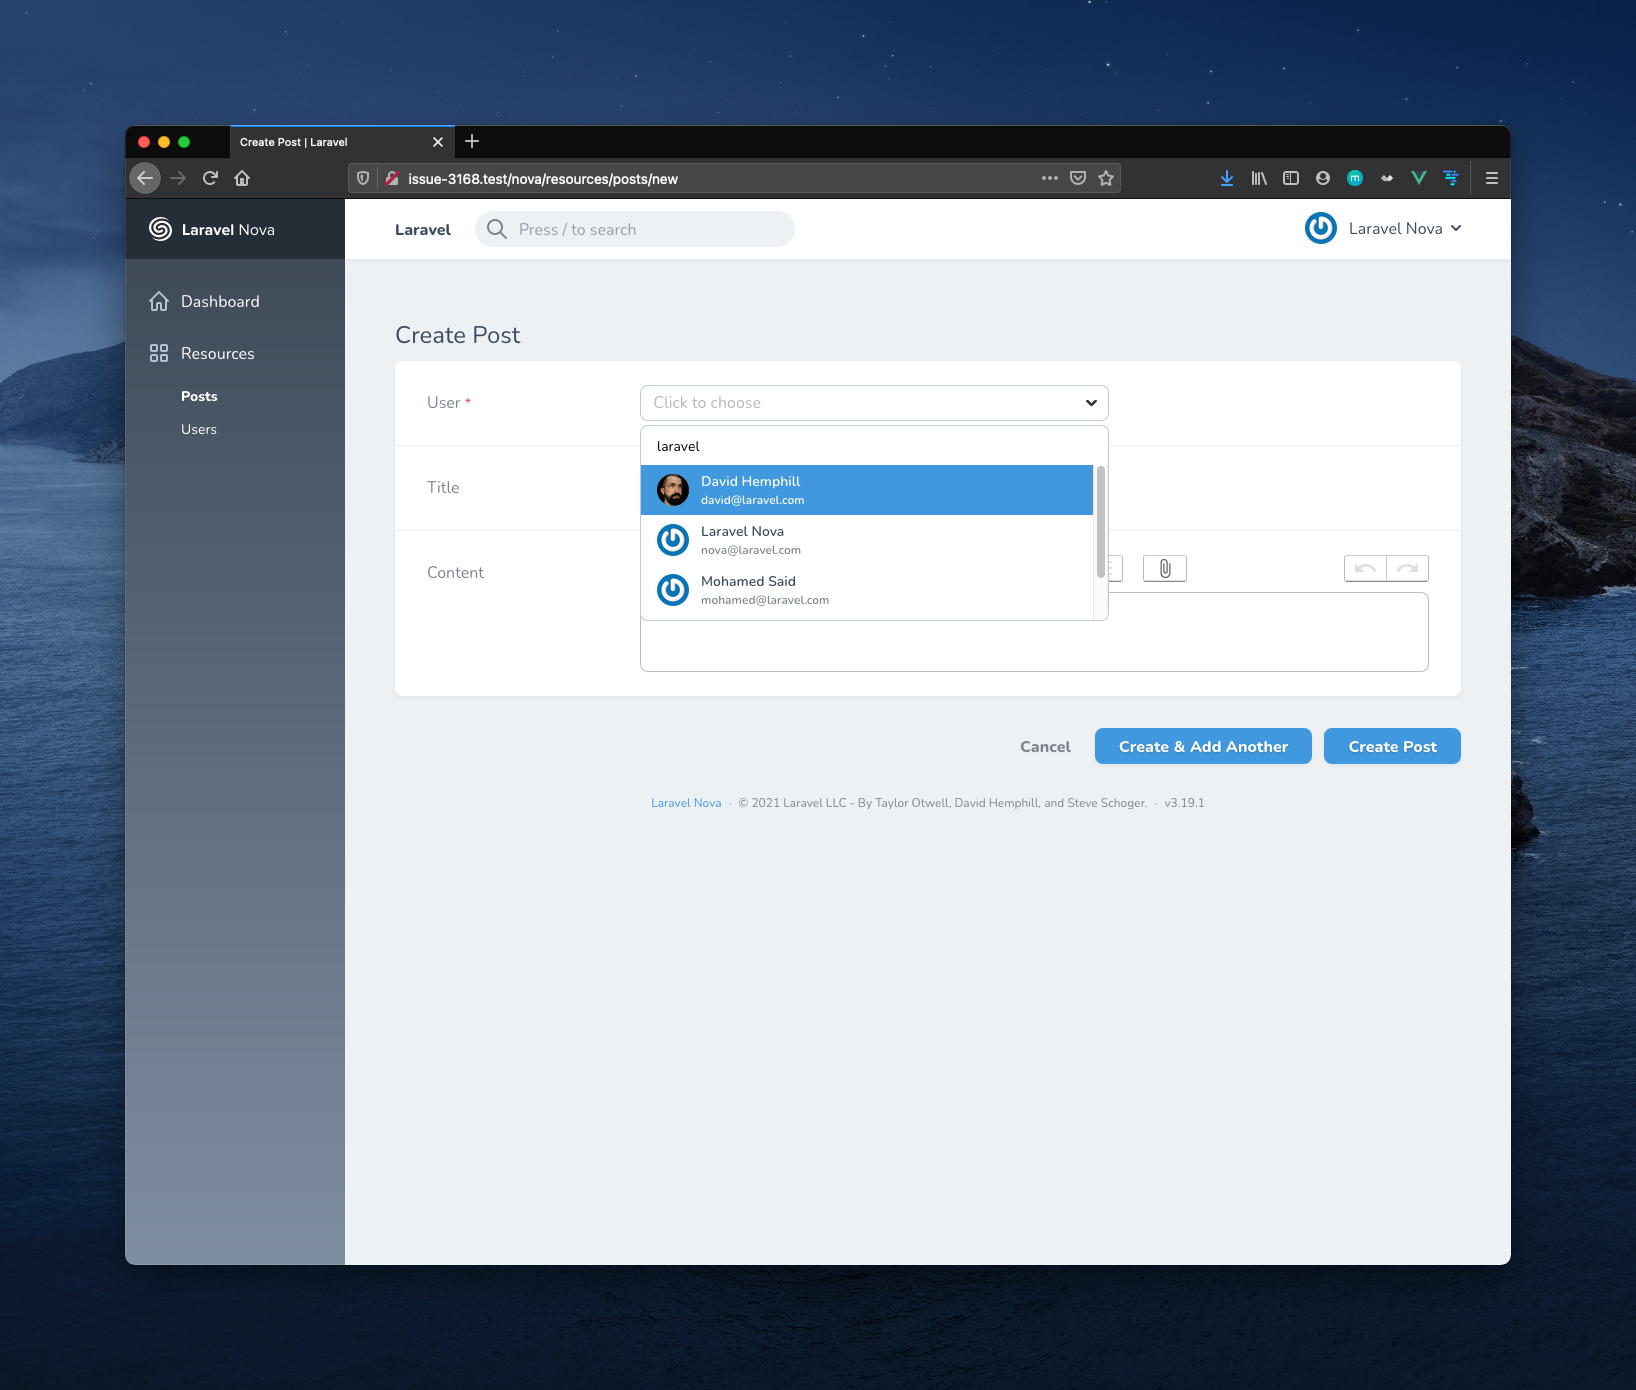1636x1390 pixels.
Task: Click the Laravel Nova avatar icon near username
Action: point(1319,228)
